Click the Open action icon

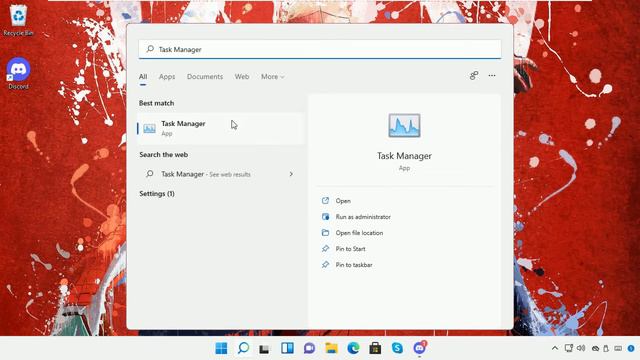coord(325,200)
